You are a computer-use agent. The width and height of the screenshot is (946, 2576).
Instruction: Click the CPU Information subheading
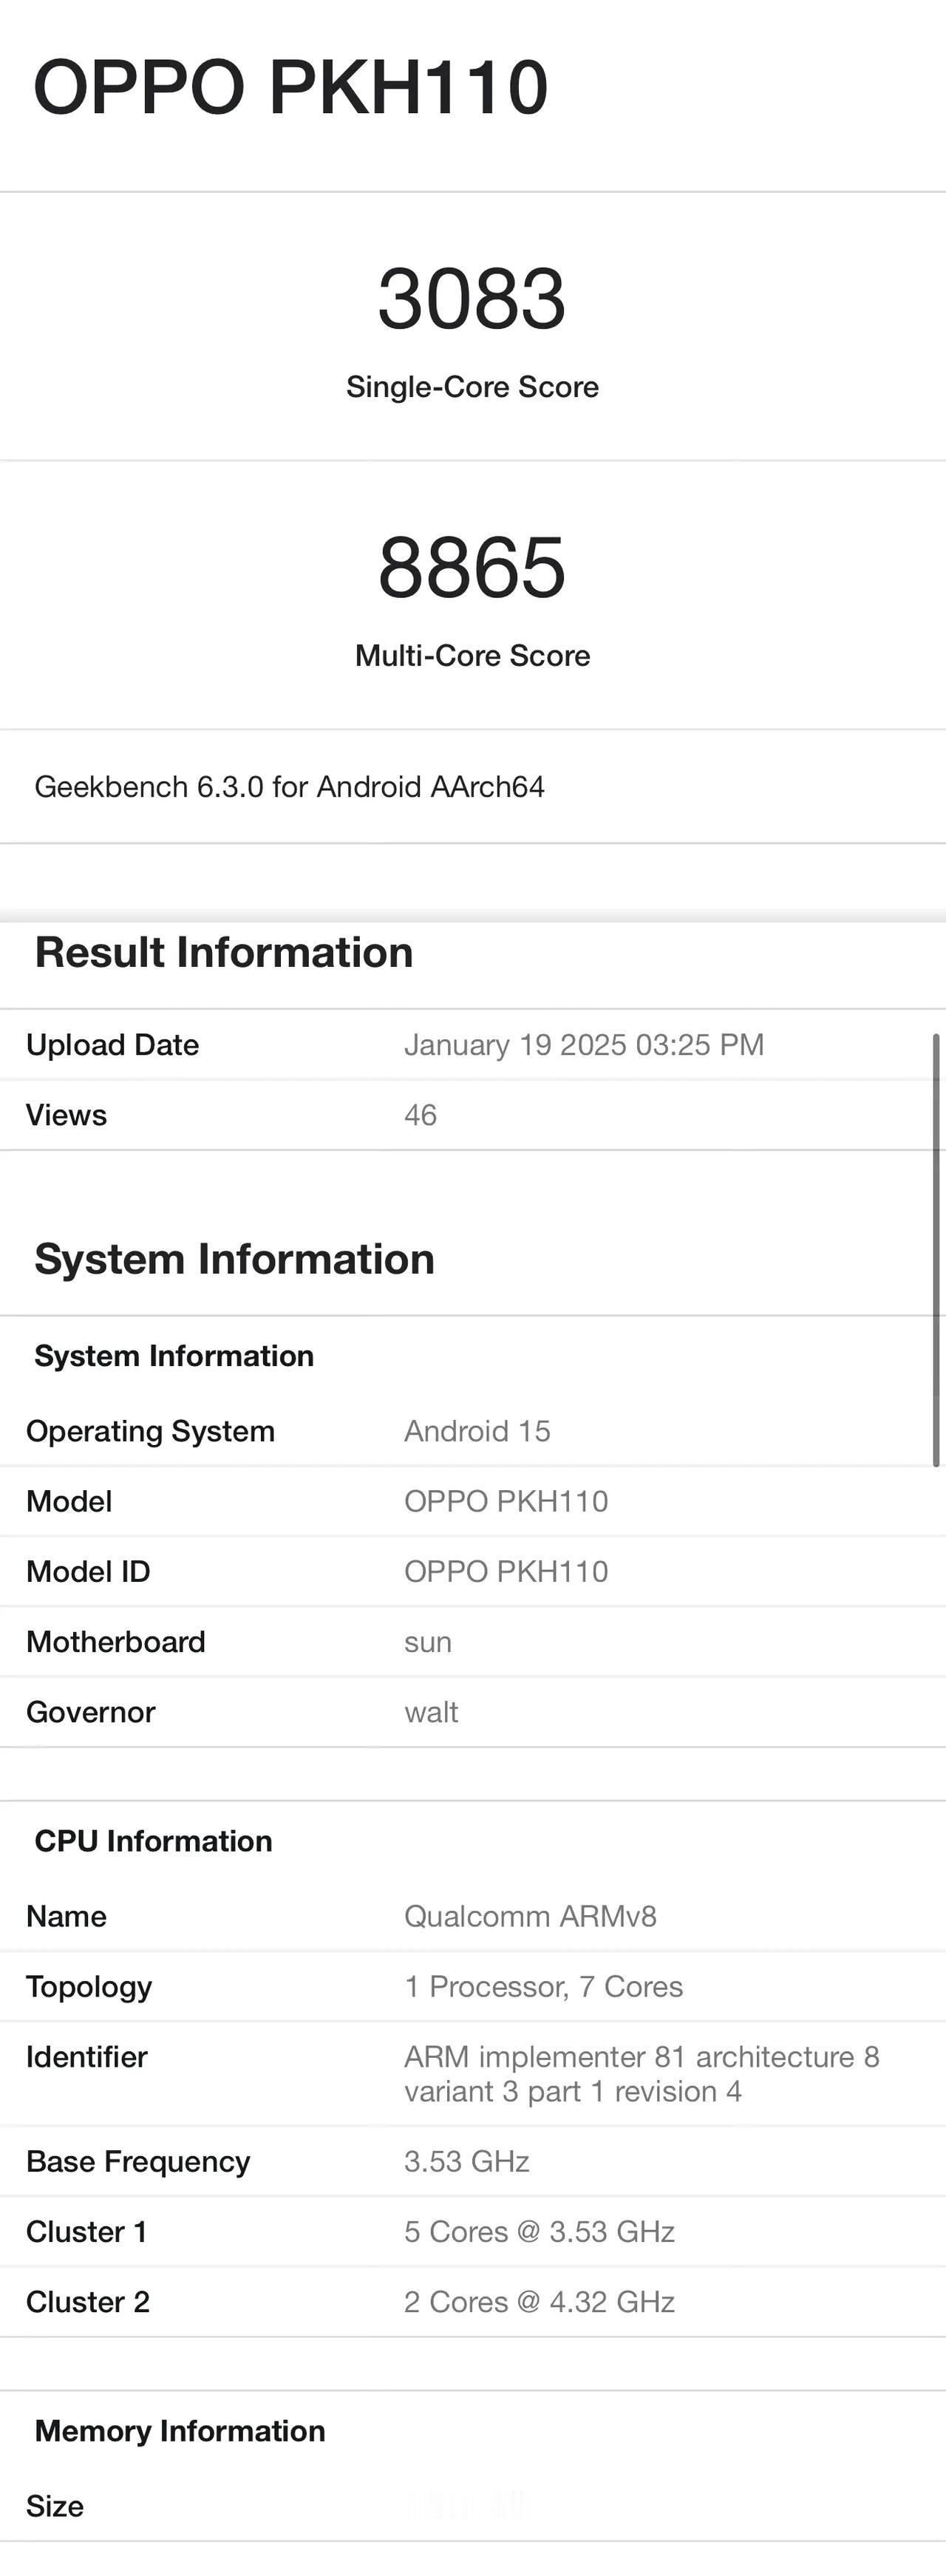coord(154,1841)
